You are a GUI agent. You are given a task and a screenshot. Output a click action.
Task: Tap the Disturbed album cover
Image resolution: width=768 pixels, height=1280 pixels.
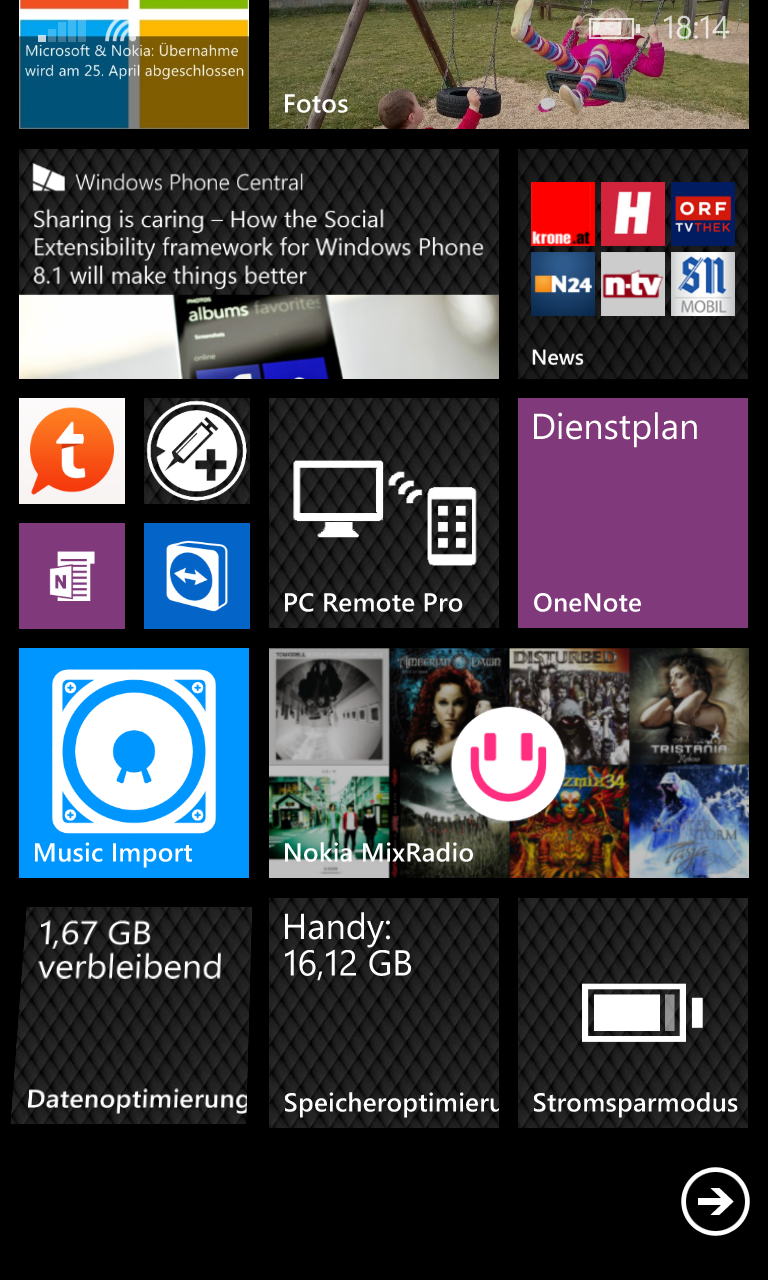(569, 705)
